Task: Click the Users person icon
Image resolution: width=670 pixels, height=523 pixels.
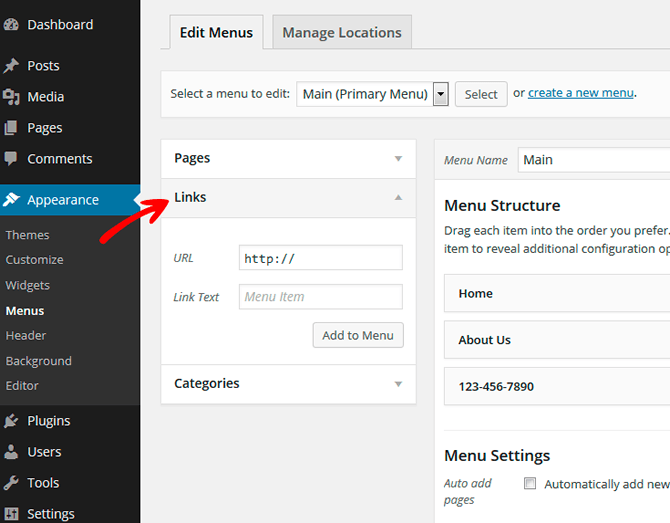Action: click(x=11, y=452)
